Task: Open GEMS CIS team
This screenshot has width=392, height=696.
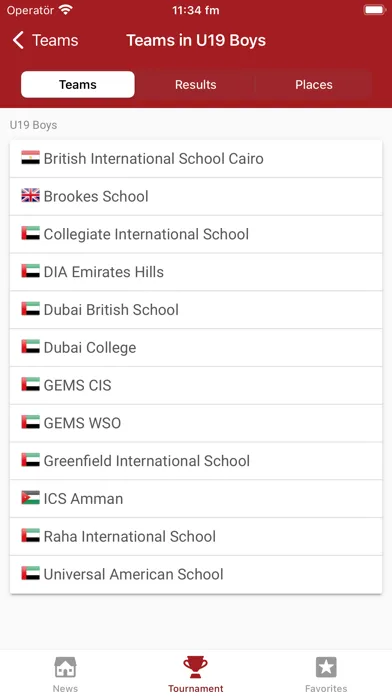Action: coord(196,385)
